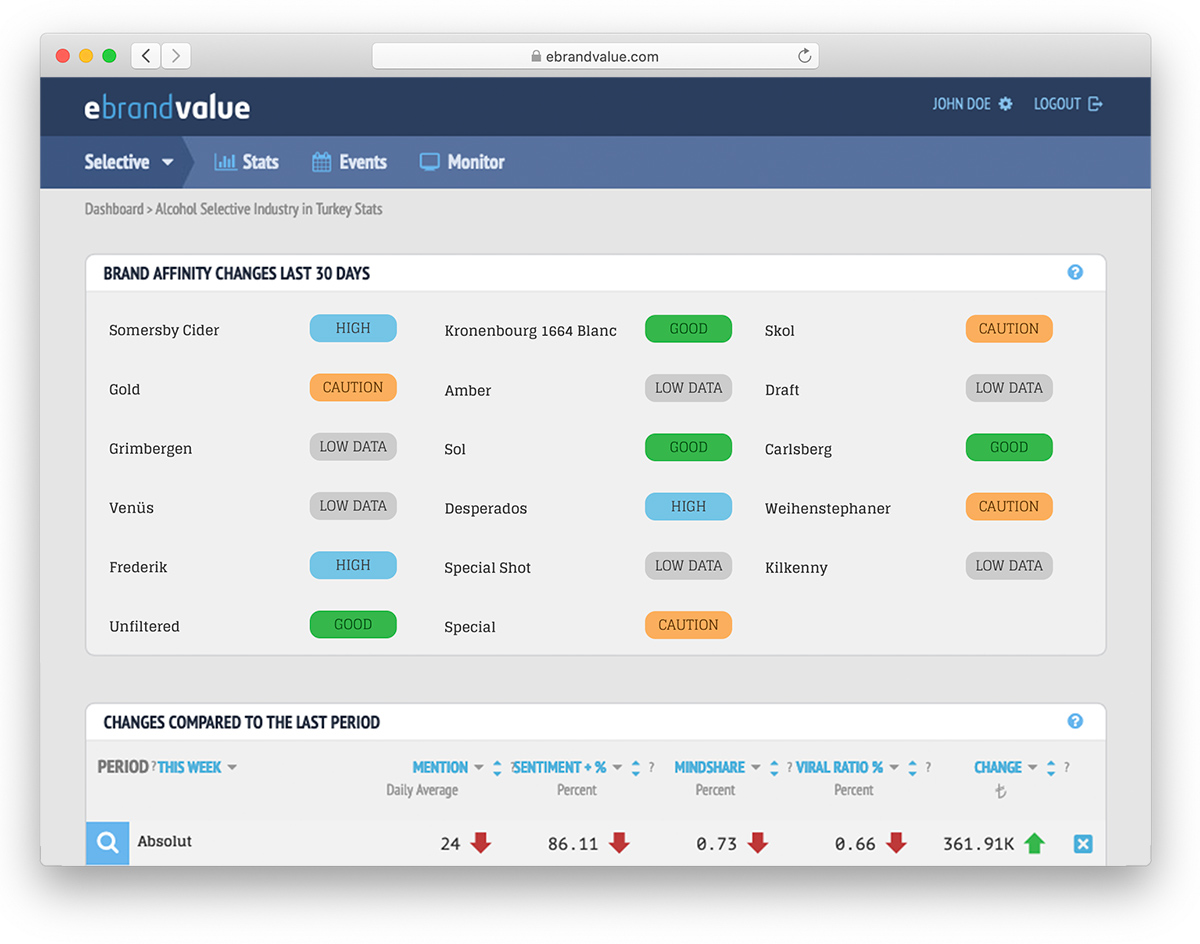Go to Dashboard via breadcrumb
The image size is (1200, 944).
tap(114, 209)
